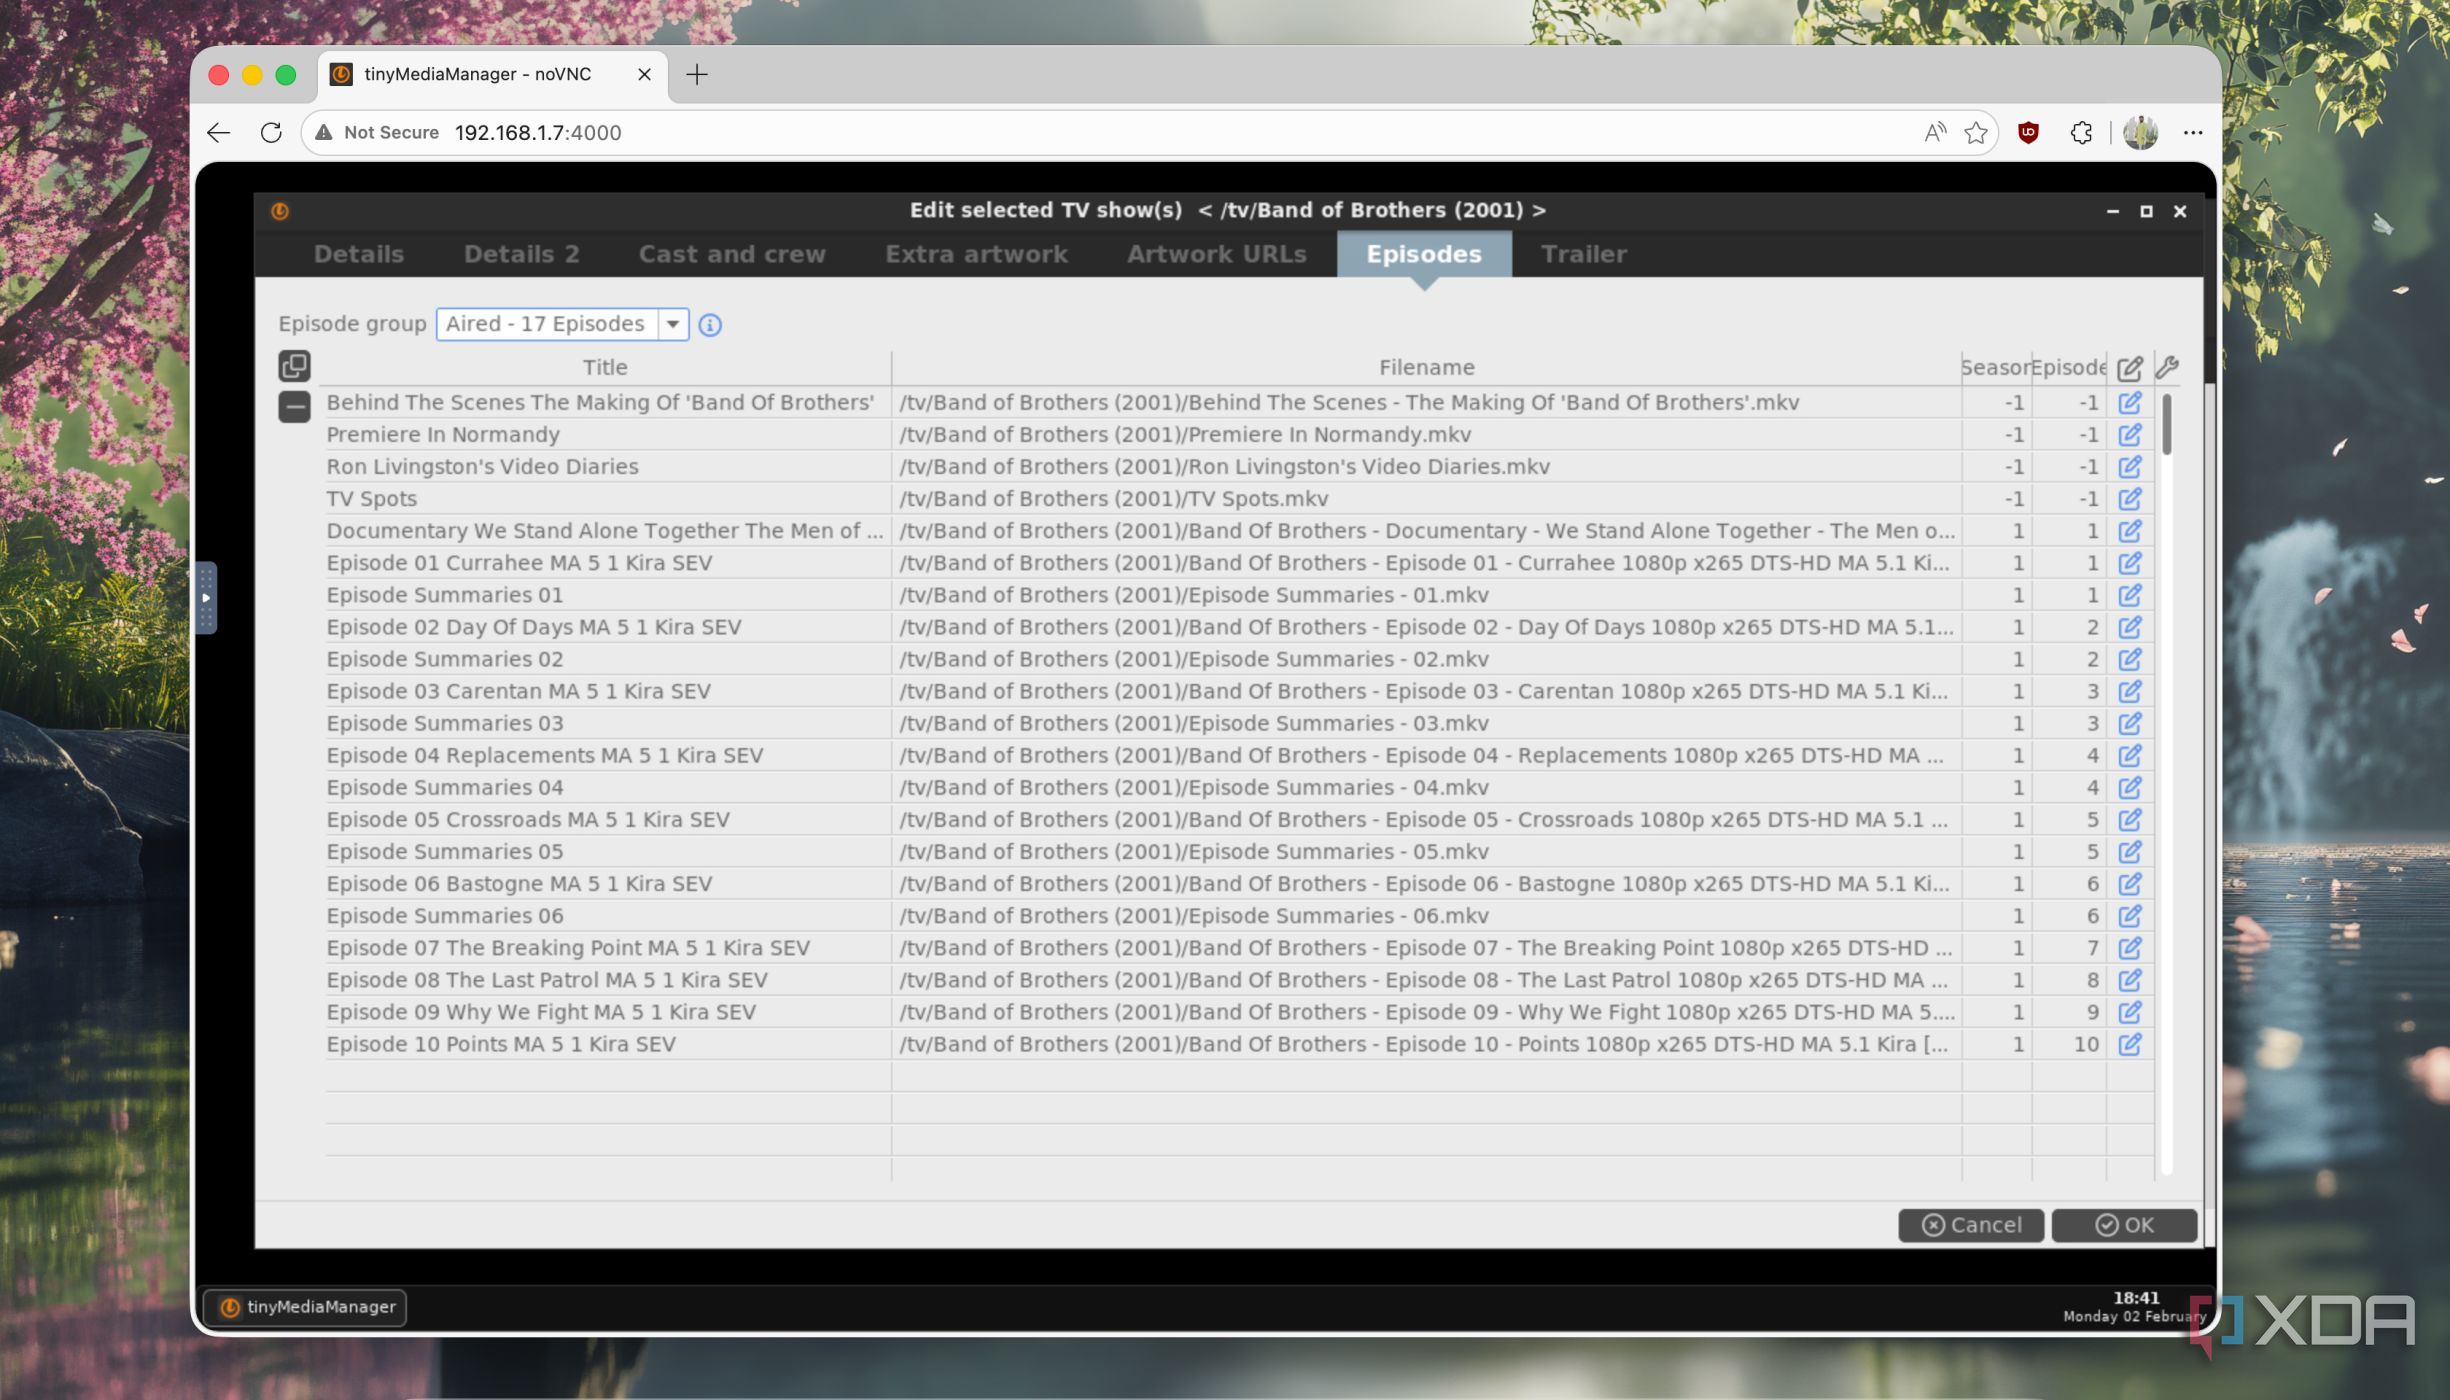Image resolution: width=2450 pixels, height=1400 pixels.
Task: Edit the 'Episode 03 Carentan' row
Action: pos(2130,691)
